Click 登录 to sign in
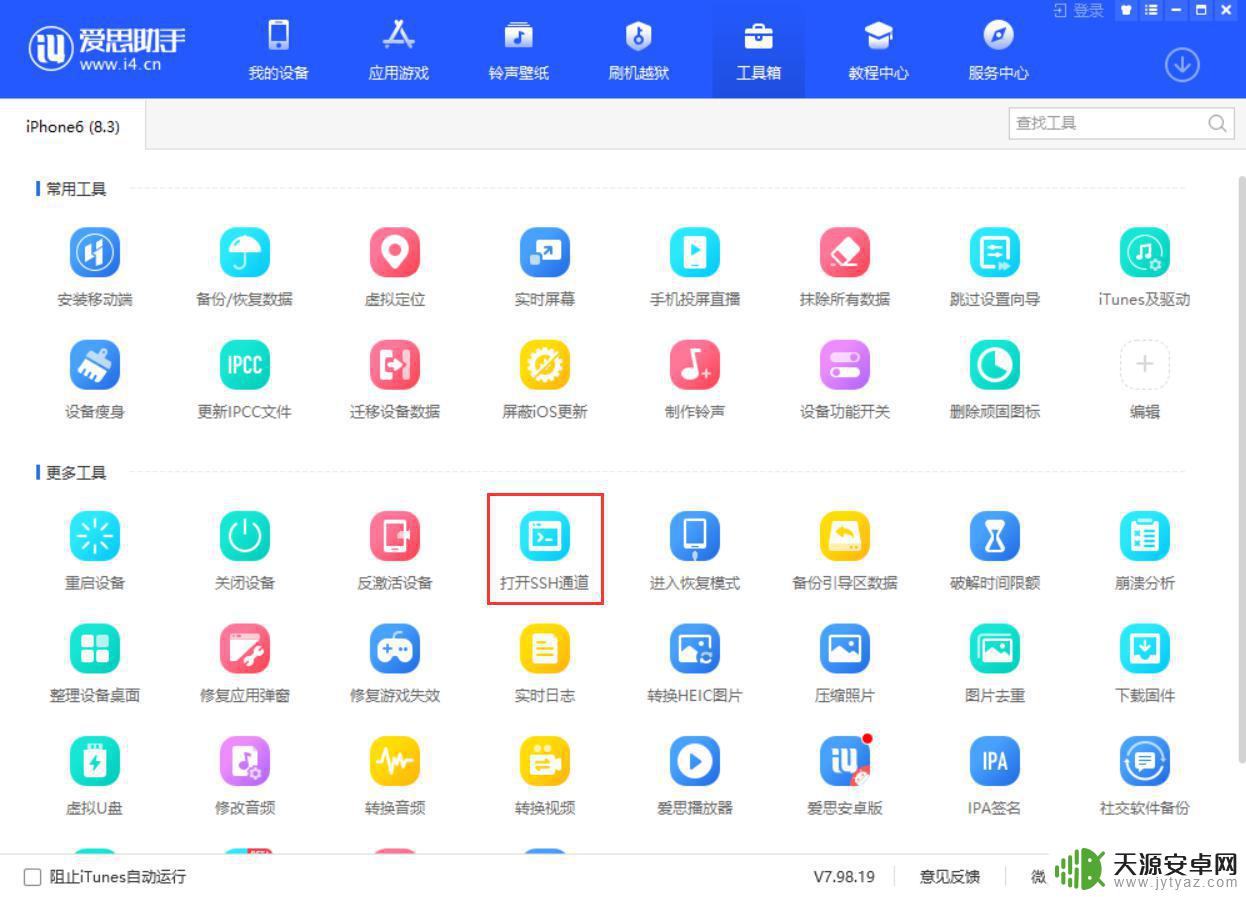This screenshot has width=1246, height=897. pos(1079,10)
